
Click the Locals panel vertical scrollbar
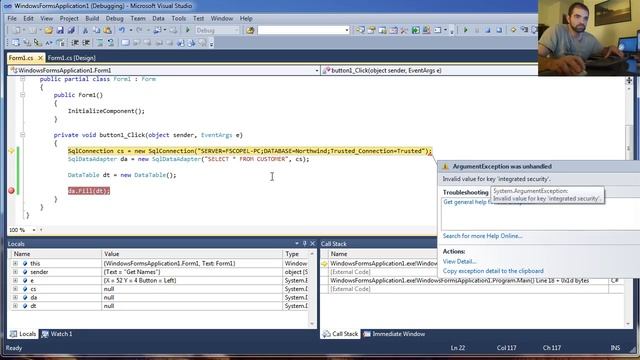tap(312, 289)
